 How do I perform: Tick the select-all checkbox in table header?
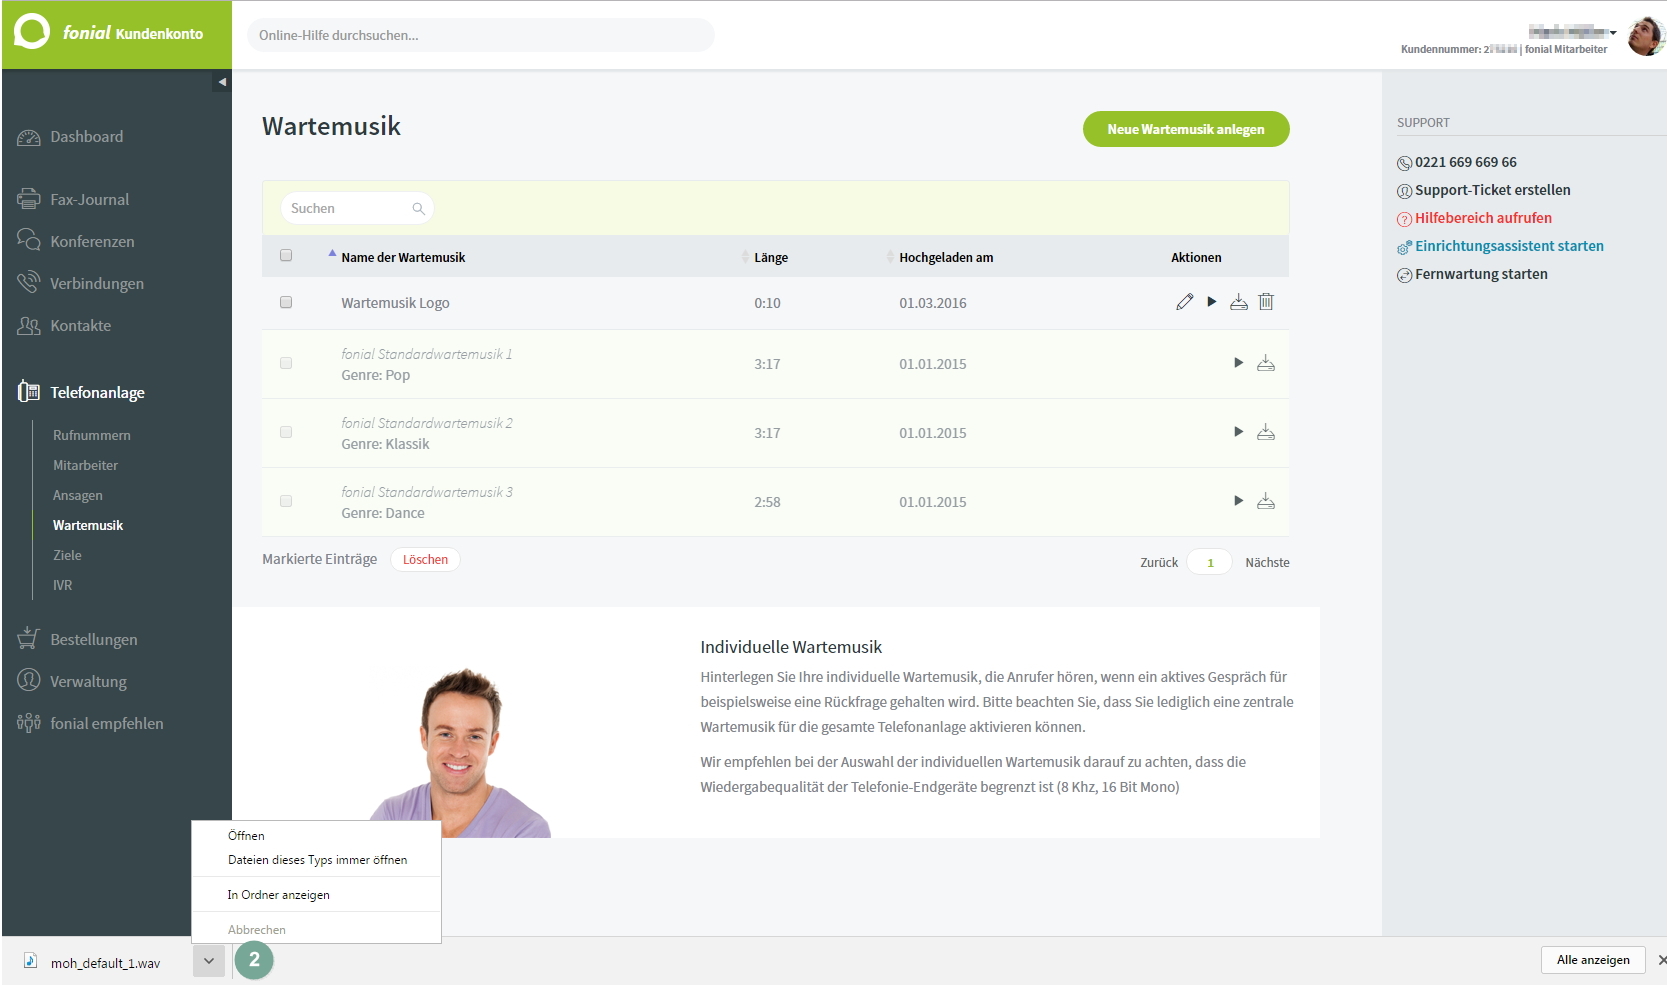tap(286, 256)
